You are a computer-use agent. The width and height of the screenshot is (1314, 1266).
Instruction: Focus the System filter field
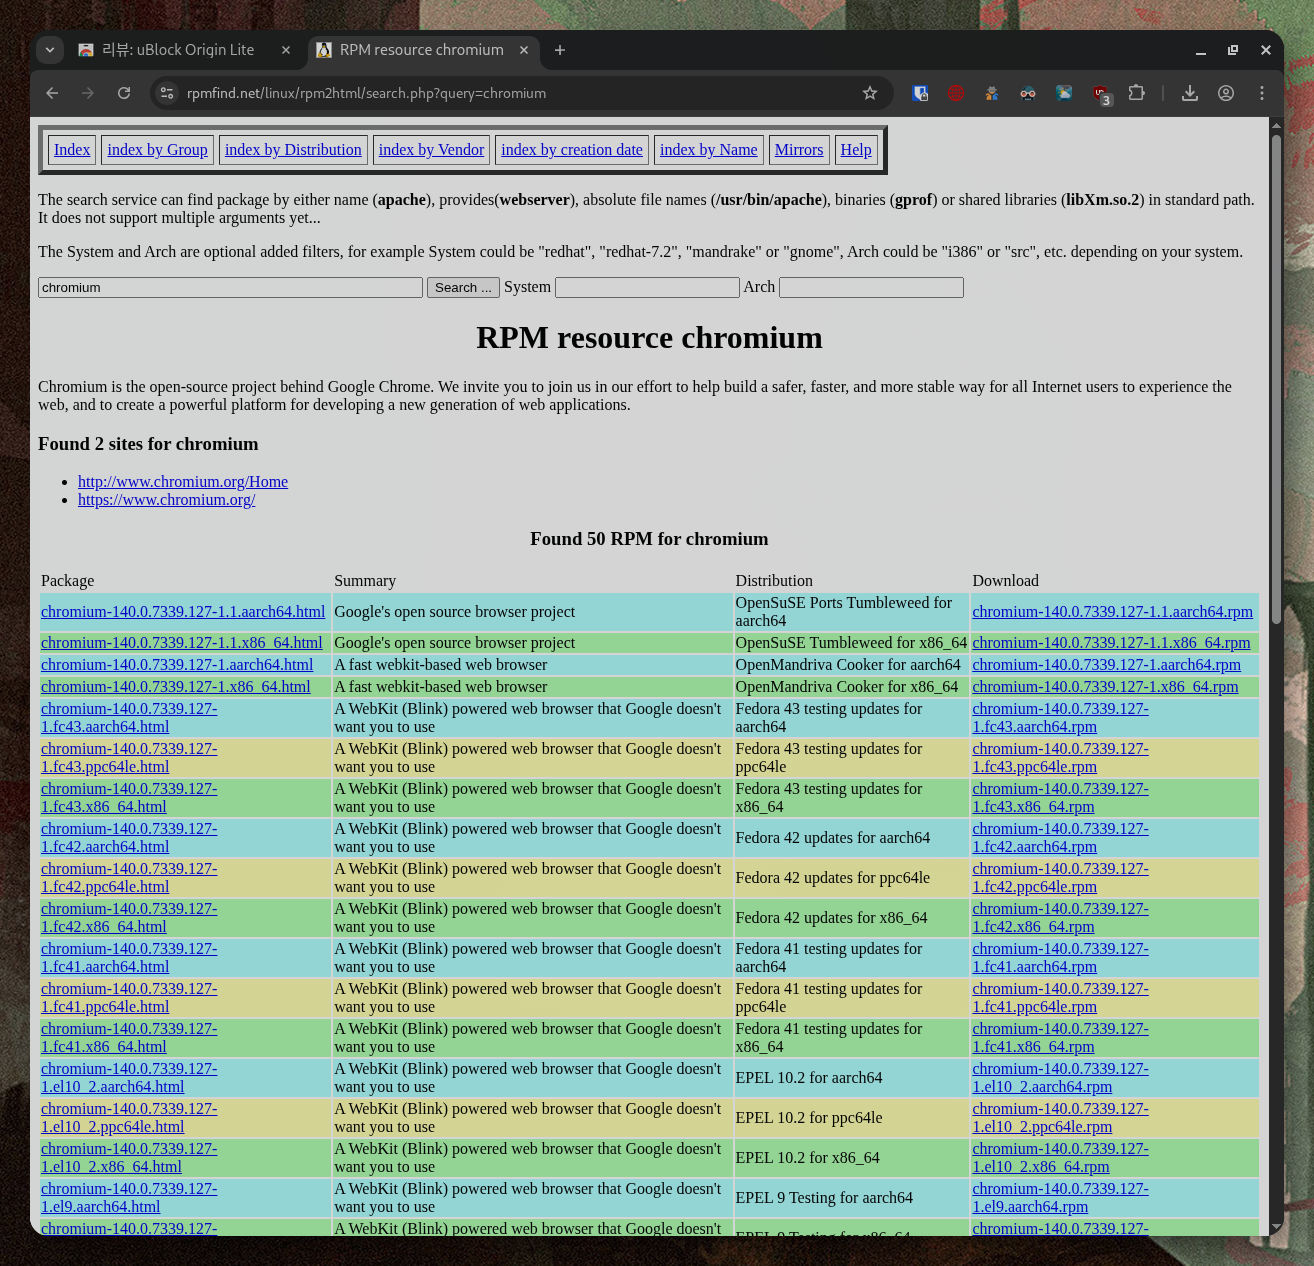(647, 288)
